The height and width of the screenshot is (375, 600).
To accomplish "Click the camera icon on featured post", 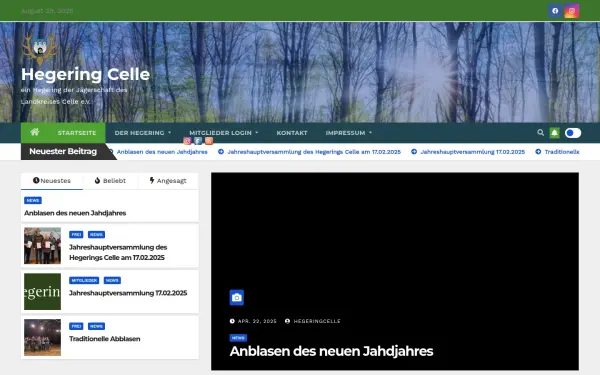I will pos(236,297).
